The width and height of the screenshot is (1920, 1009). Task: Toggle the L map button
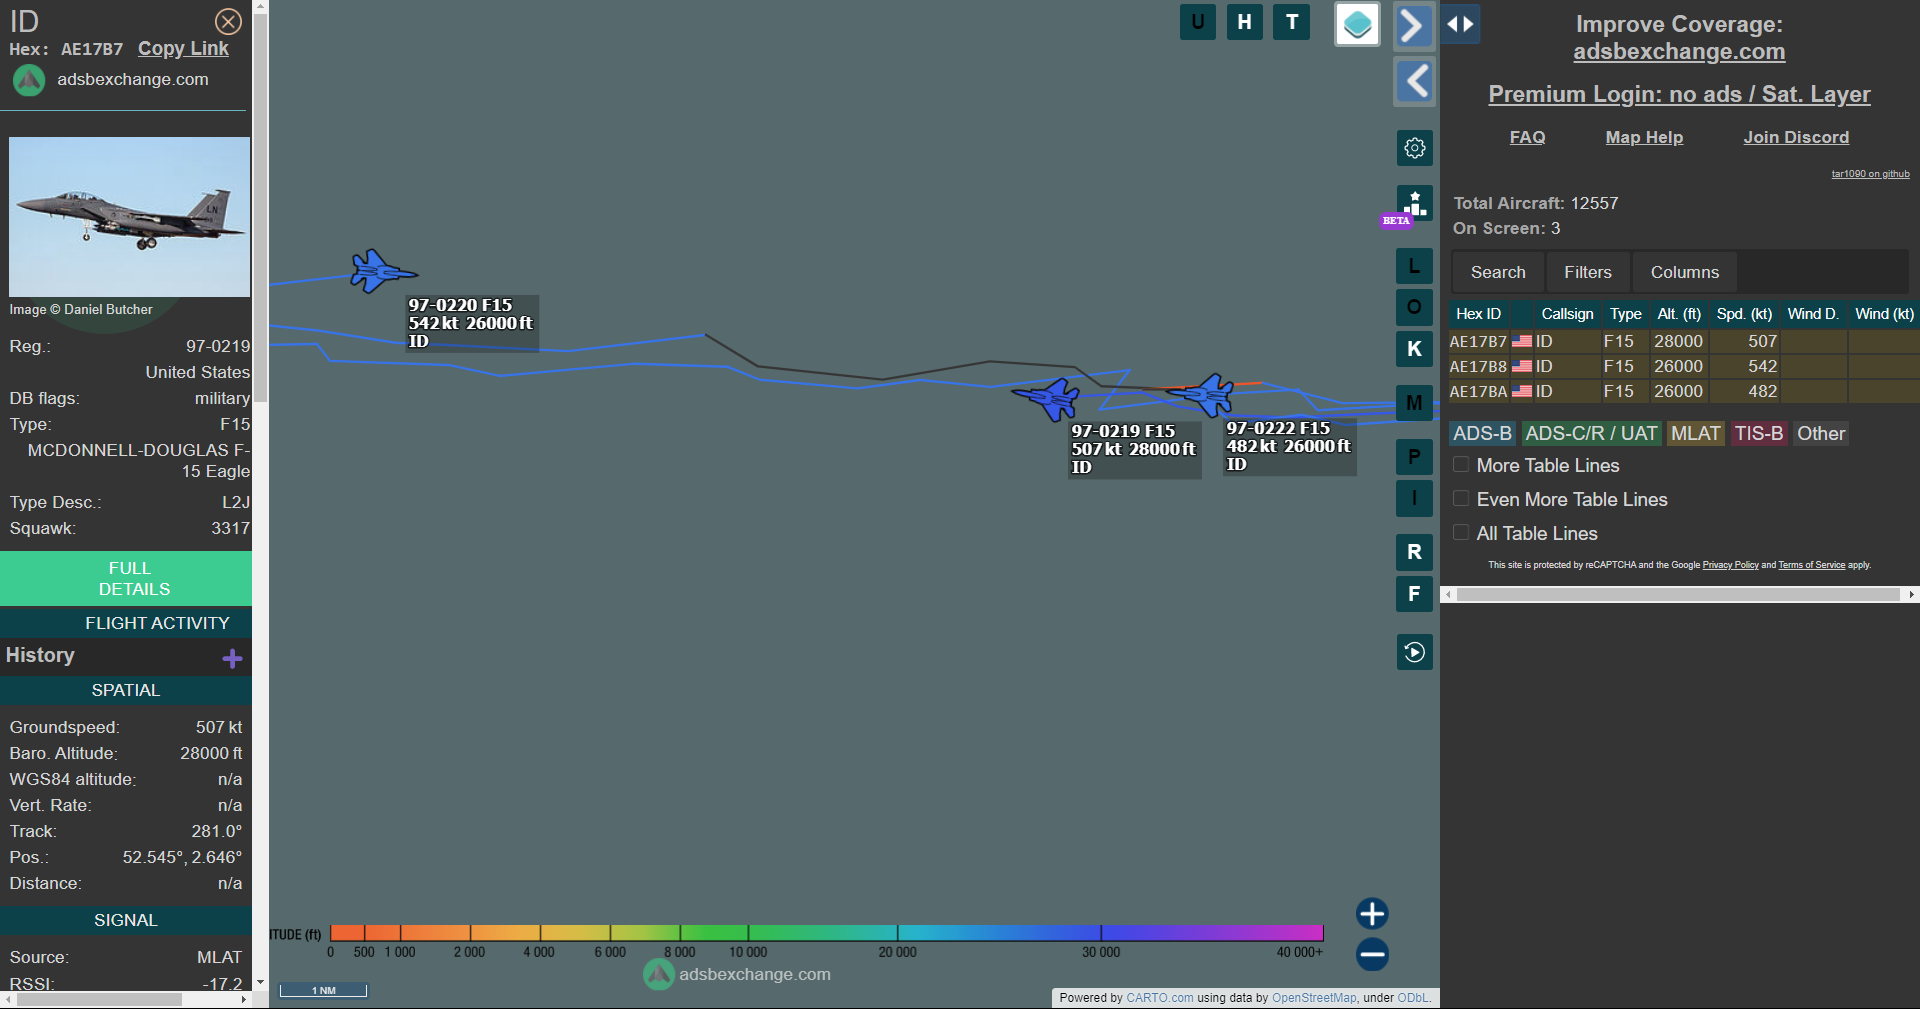(x=1414, y=266)
